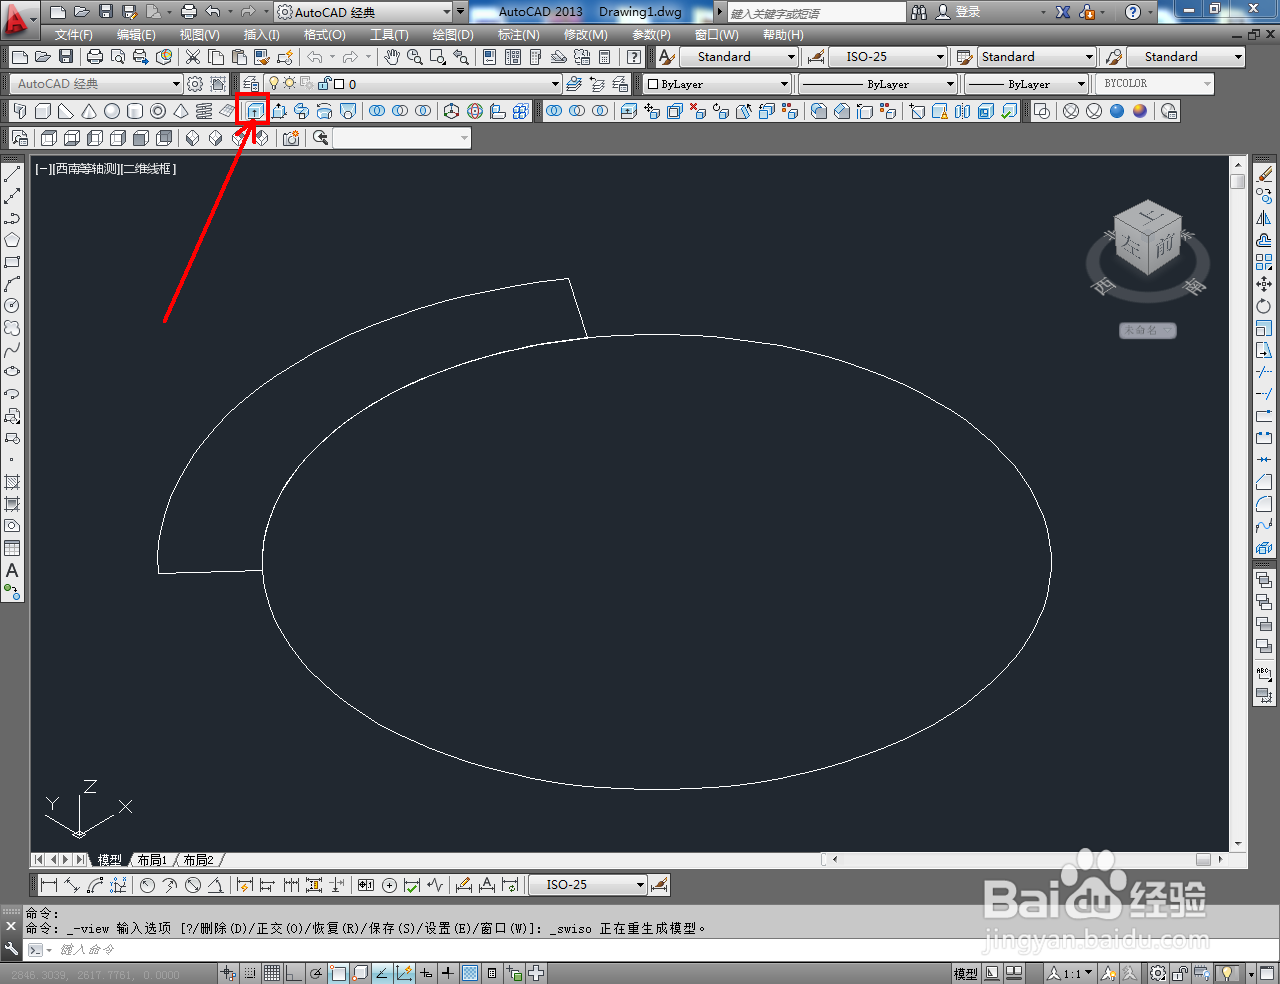This screenshot has height=984, width=1280.
Task: Expand the layer list dropdown arrow
Action: (x=555, y=84)
